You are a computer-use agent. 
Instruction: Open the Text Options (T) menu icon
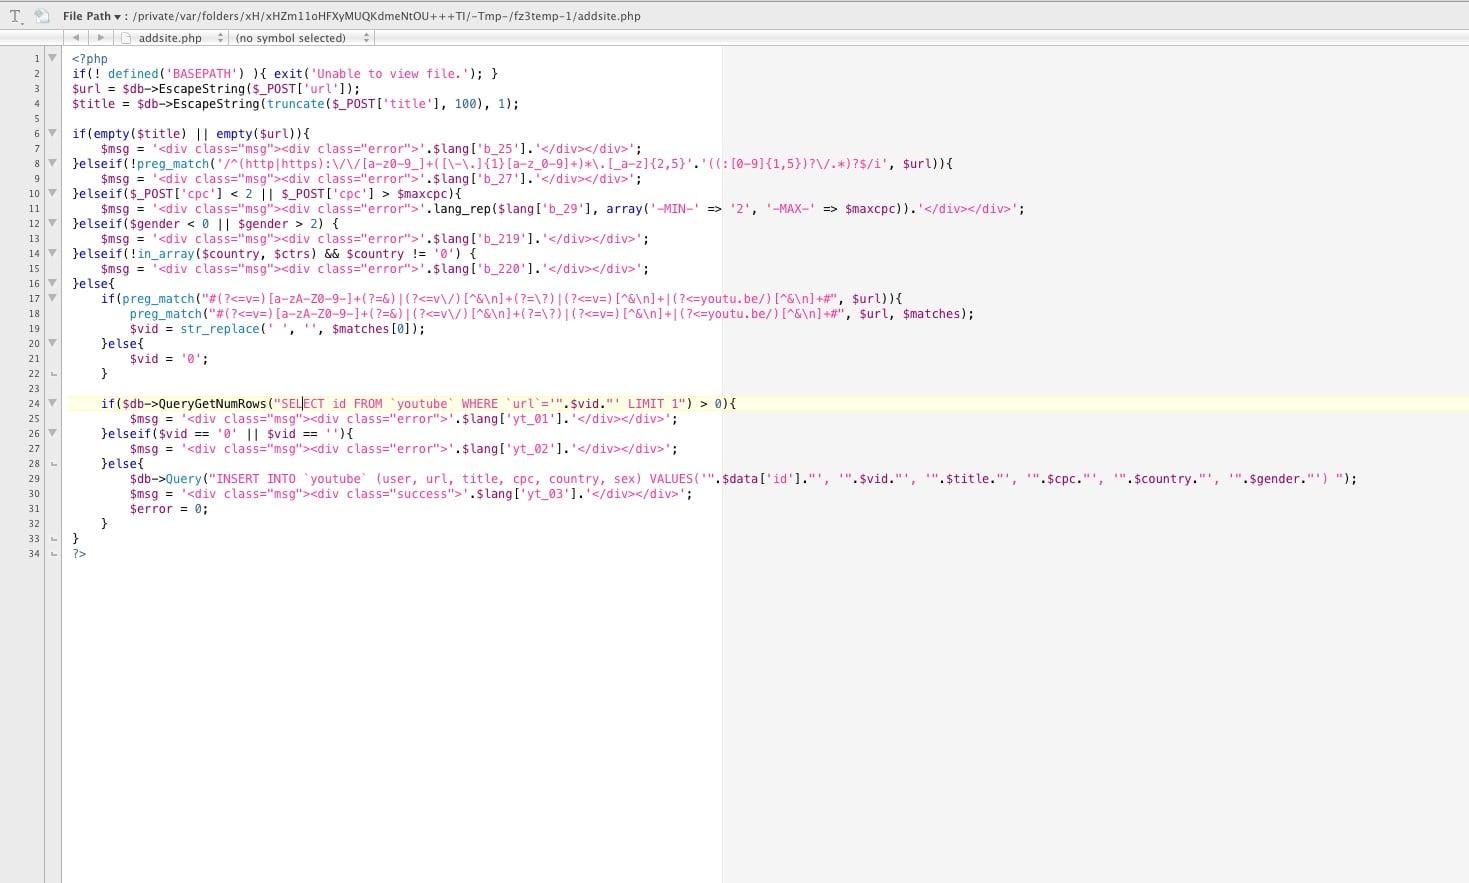(x=15, y=16)
